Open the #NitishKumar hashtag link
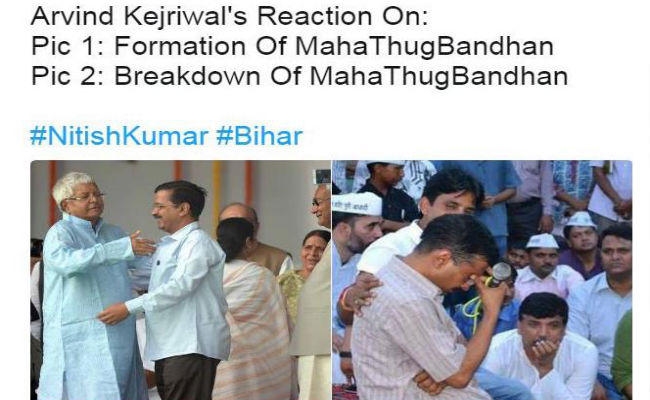This screenshot has width=650, height=400. click(x=119, y=136)
